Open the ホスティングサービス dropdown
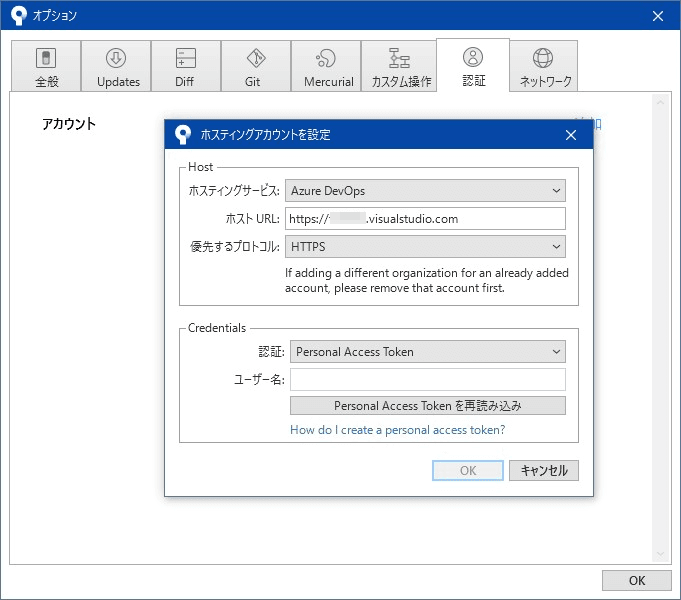The height and width of the screenshot is (600, 681). click(425, 190)
